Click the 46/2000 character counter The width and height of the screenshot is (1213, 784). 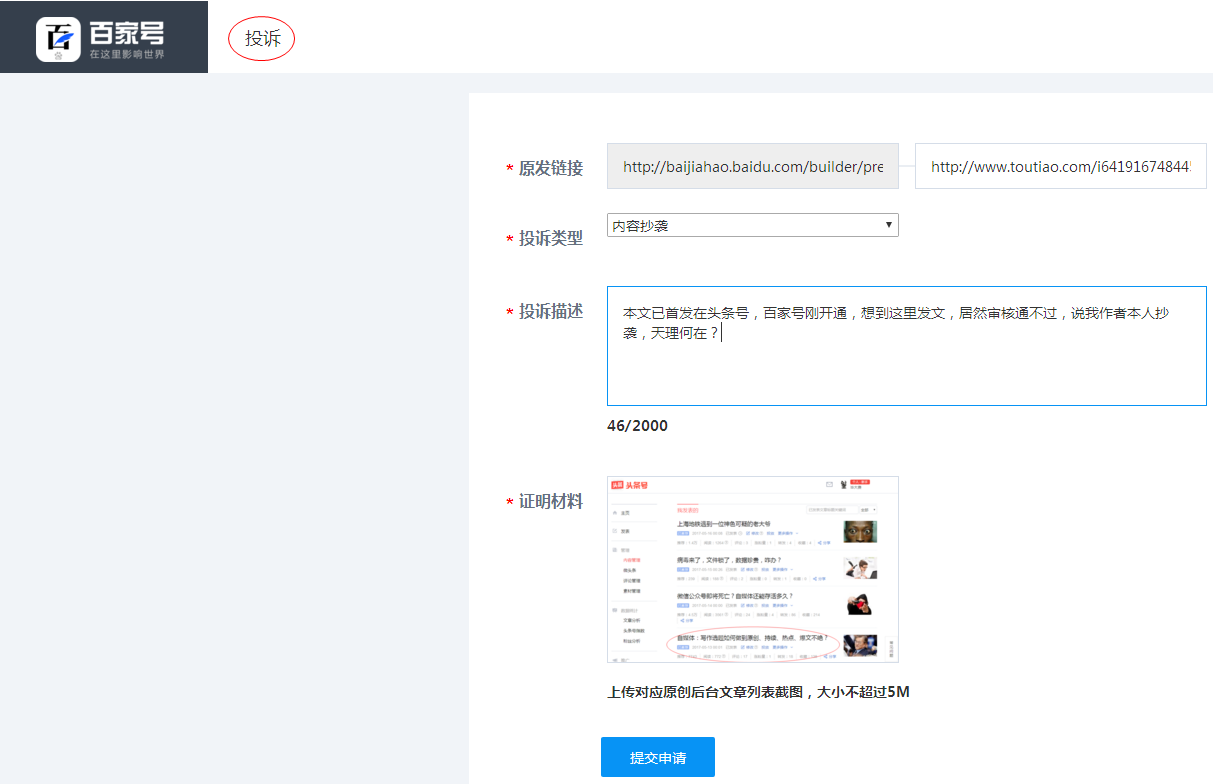click(x=637, y=426)
